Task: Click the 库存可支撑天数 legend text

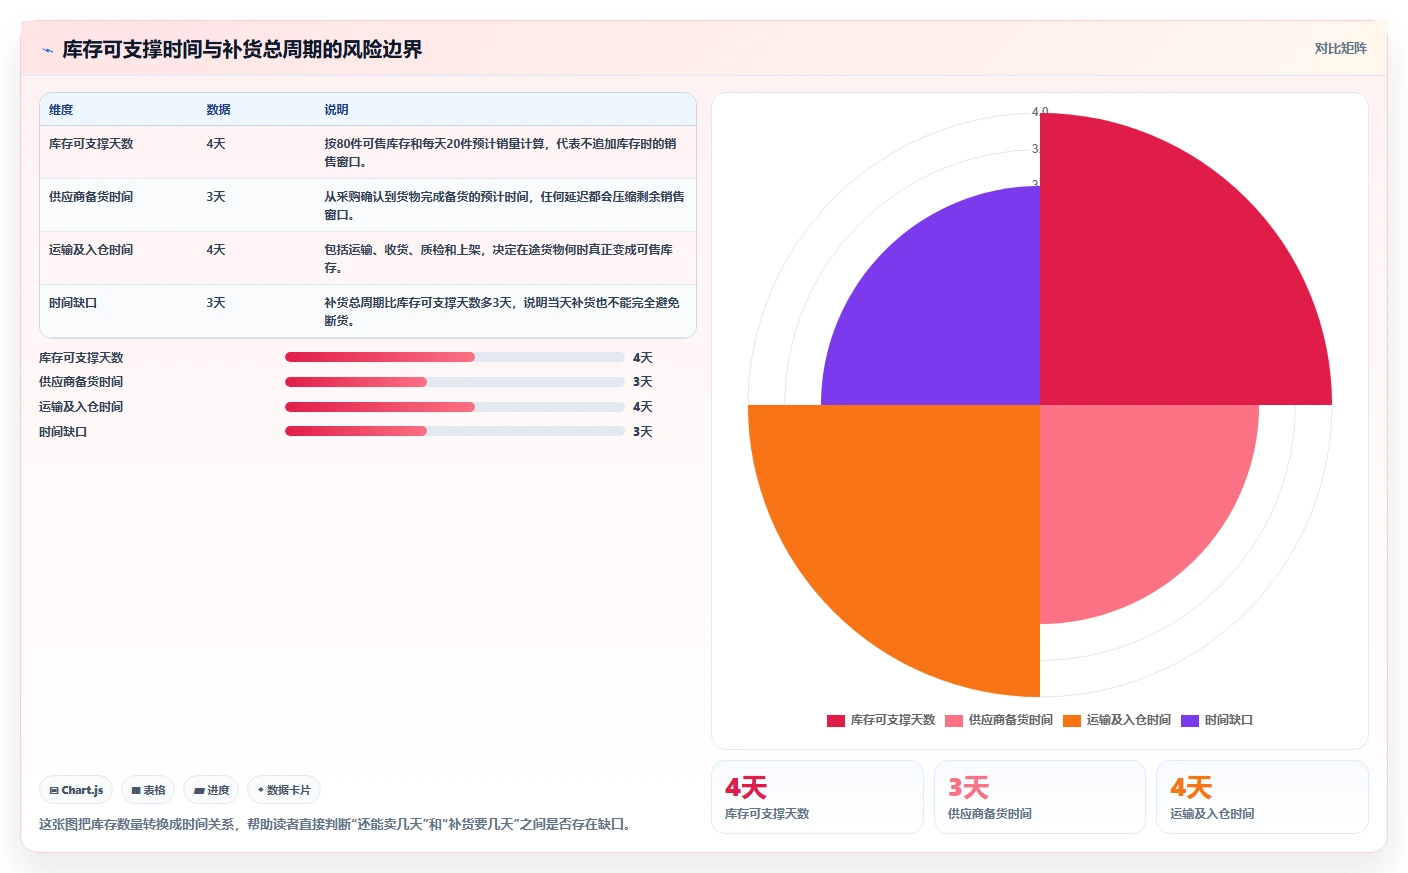Action: tap(892, 720)
